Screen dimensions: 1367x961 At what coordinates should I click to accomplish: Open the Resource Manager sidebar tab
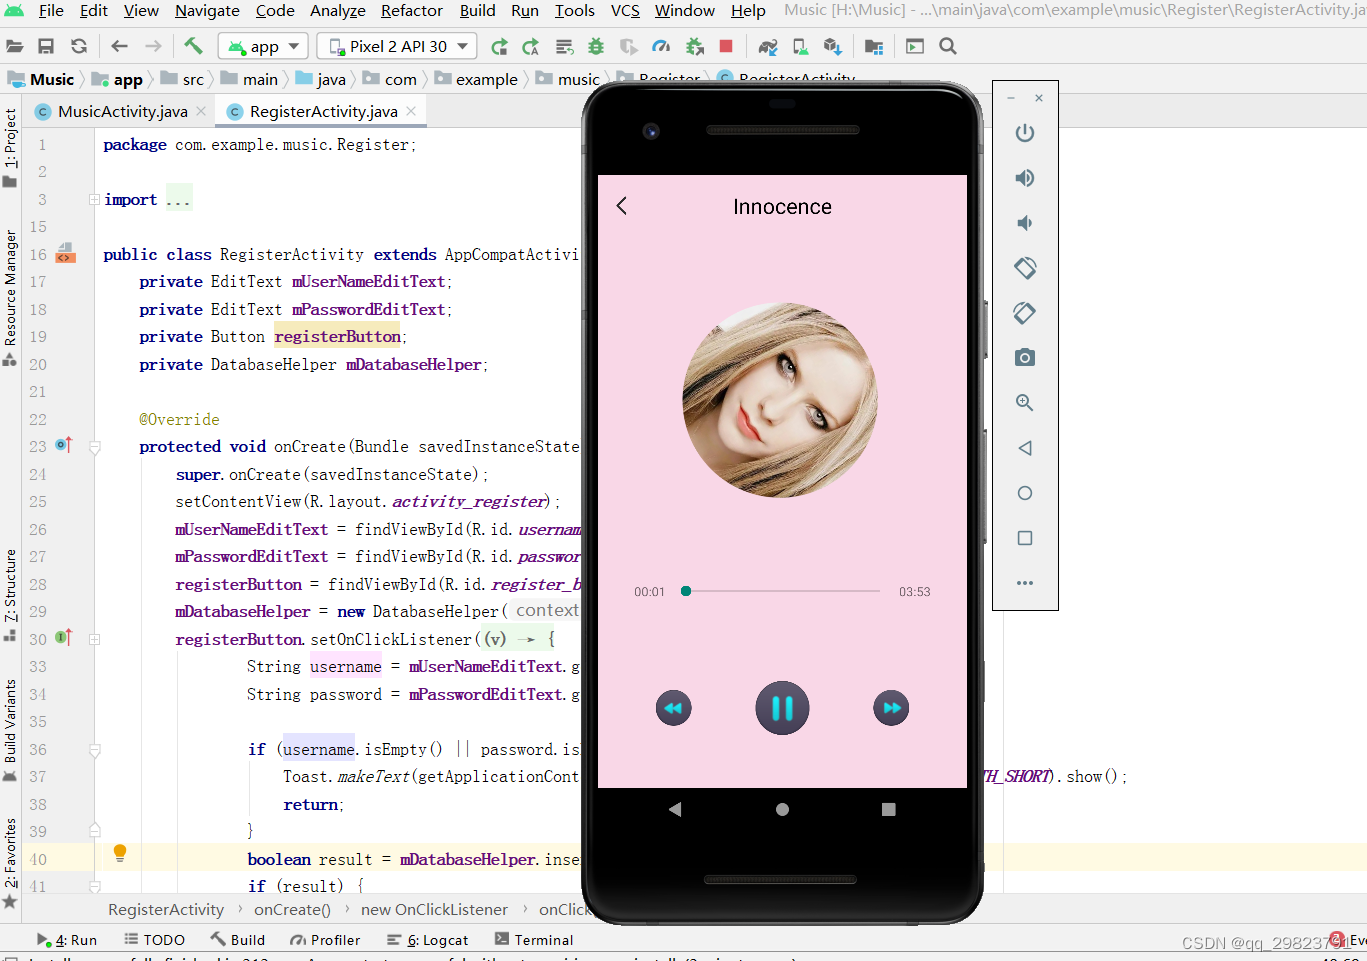coord(10,297)
